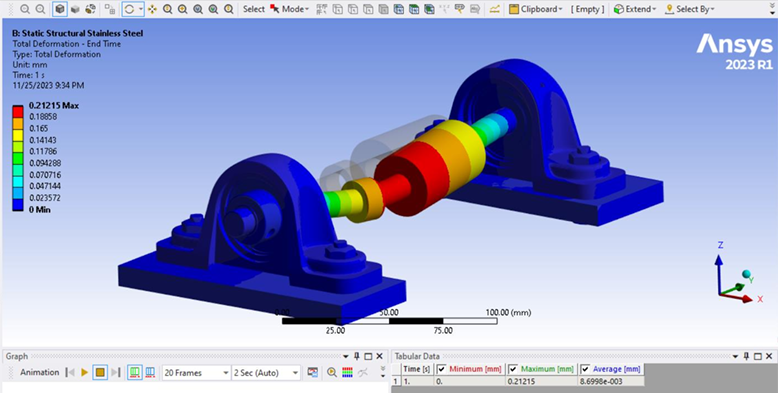Click the red-flagged selection cursor icon
This screenshot has height=395, width=778.
tap(274, 9)
